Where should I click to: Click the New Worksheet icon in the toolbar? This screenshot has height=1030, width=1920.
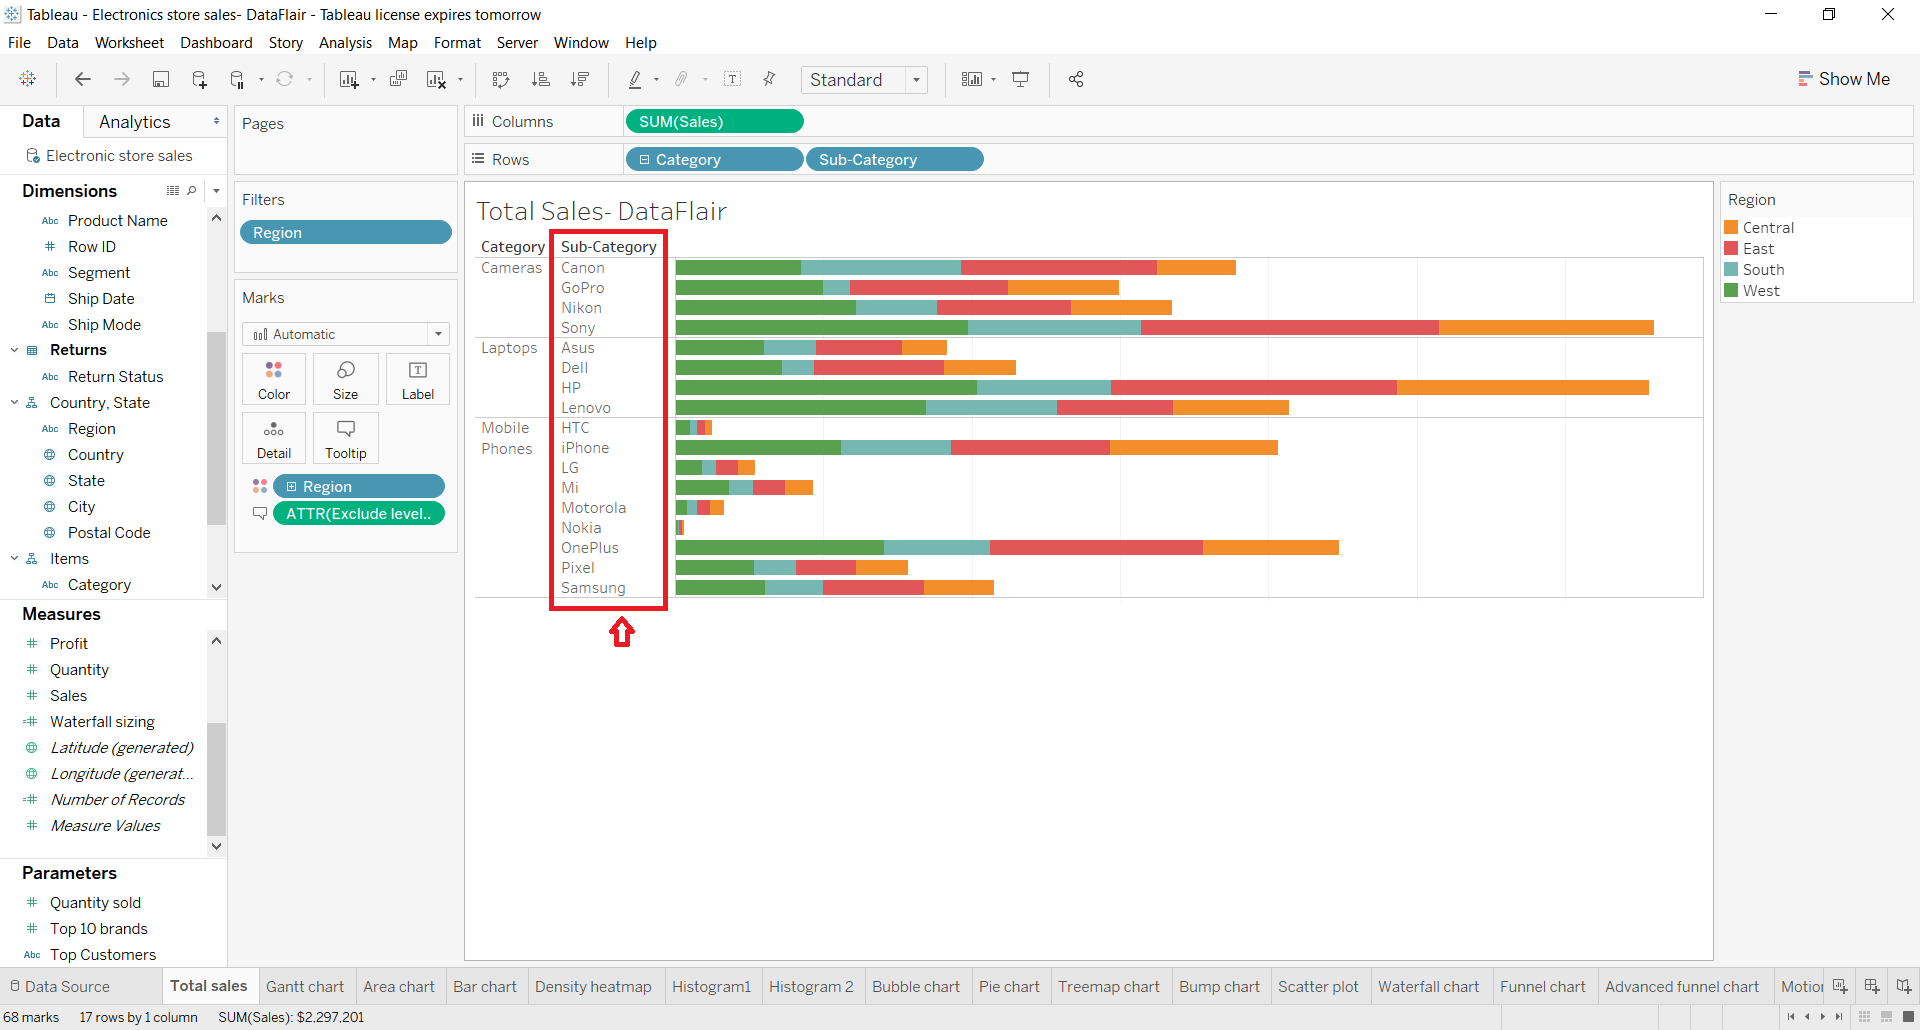(x=348, y=80)
